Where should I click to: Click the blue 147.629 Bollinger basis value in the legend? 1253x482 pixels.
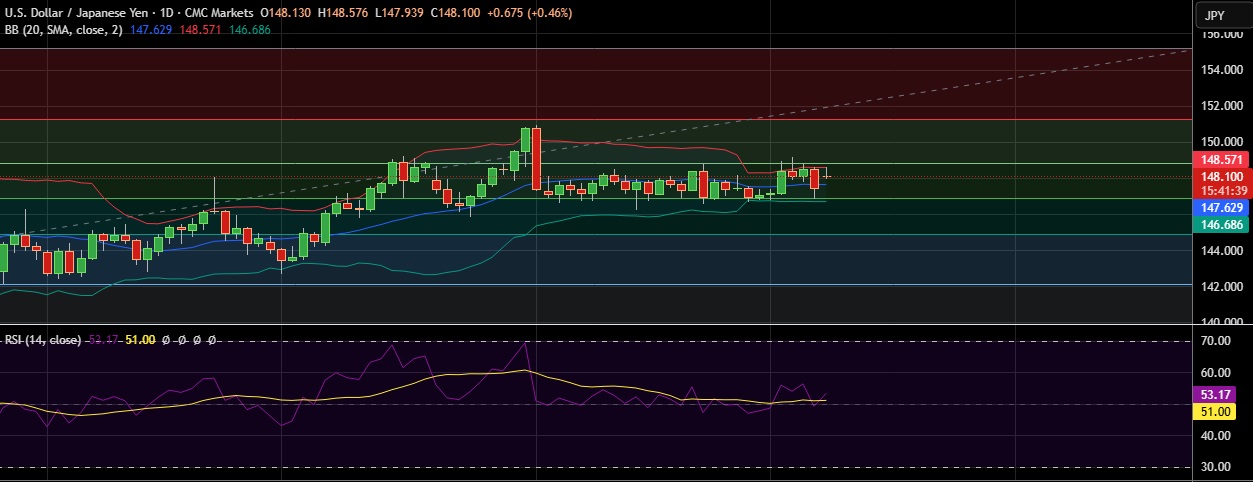[x=153, y=30]
